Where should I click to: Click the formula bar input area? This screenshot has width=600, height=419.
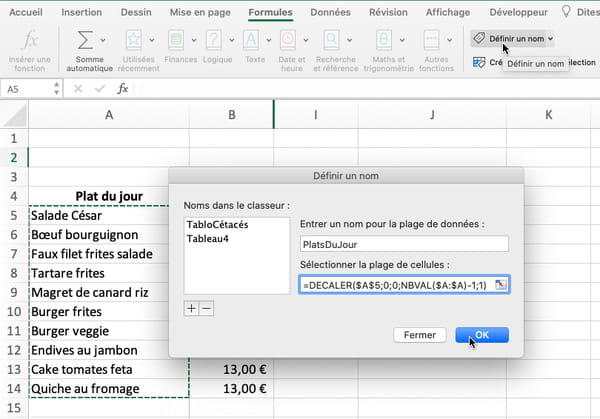[x=365, y=89]
